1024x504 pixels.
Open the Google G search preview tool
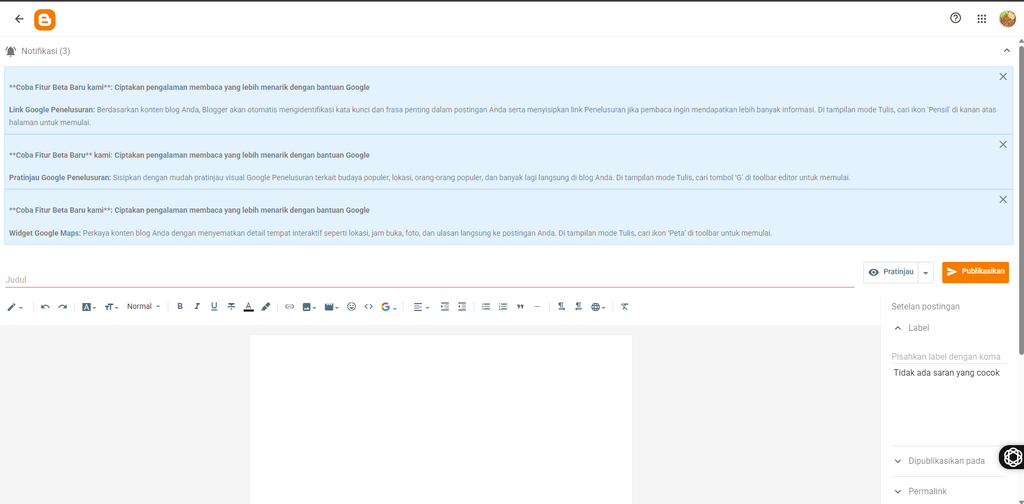point(389,307)
